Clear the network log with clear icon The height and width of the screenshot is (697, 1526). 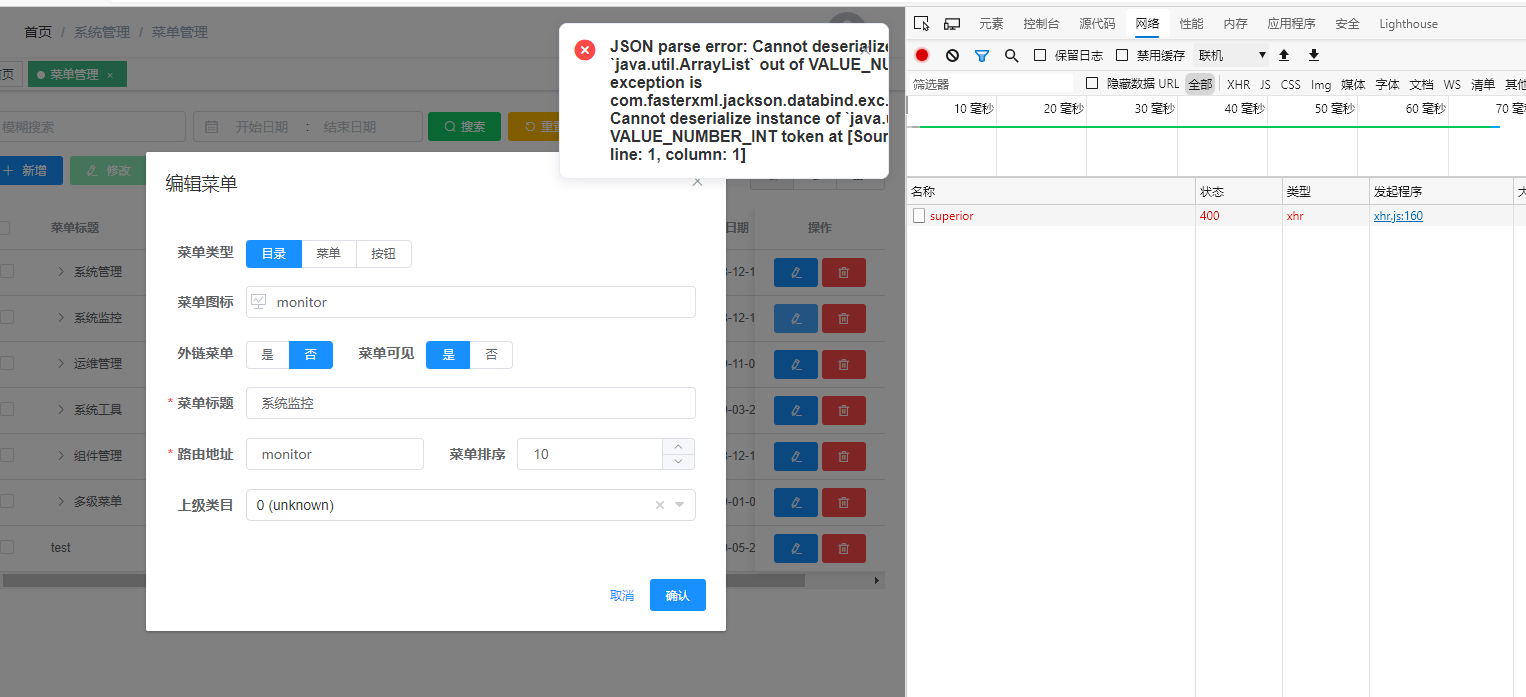click(x=952, y=55)
